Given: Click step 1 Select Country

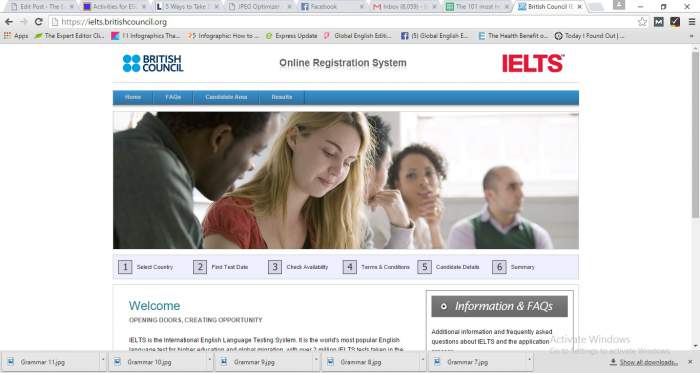Looking at the screenshot, I should (x=146, y=267).
